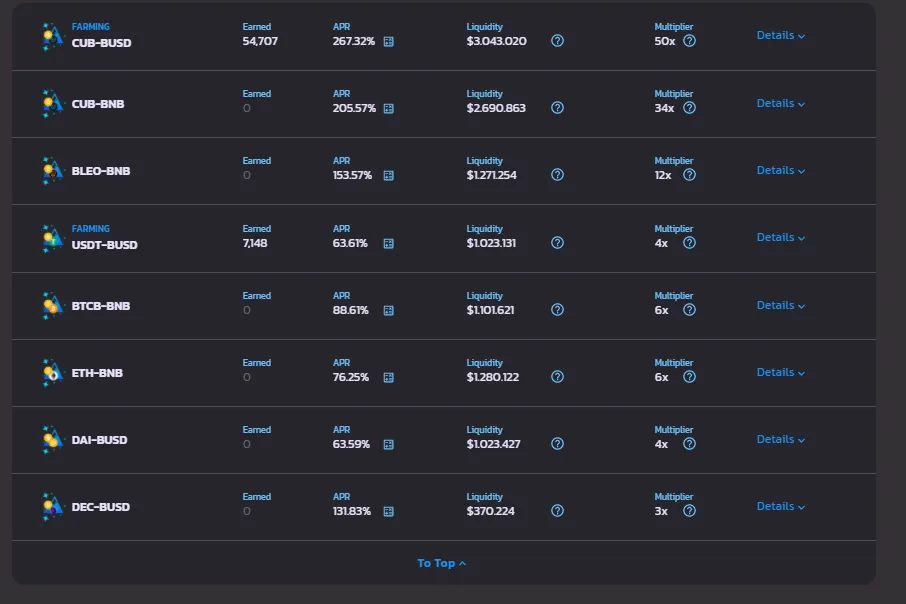This screenshot has height=604, width=906.
Task: Show liquidity help for DEC-BUSD
Action: click(x=558, y=511)
